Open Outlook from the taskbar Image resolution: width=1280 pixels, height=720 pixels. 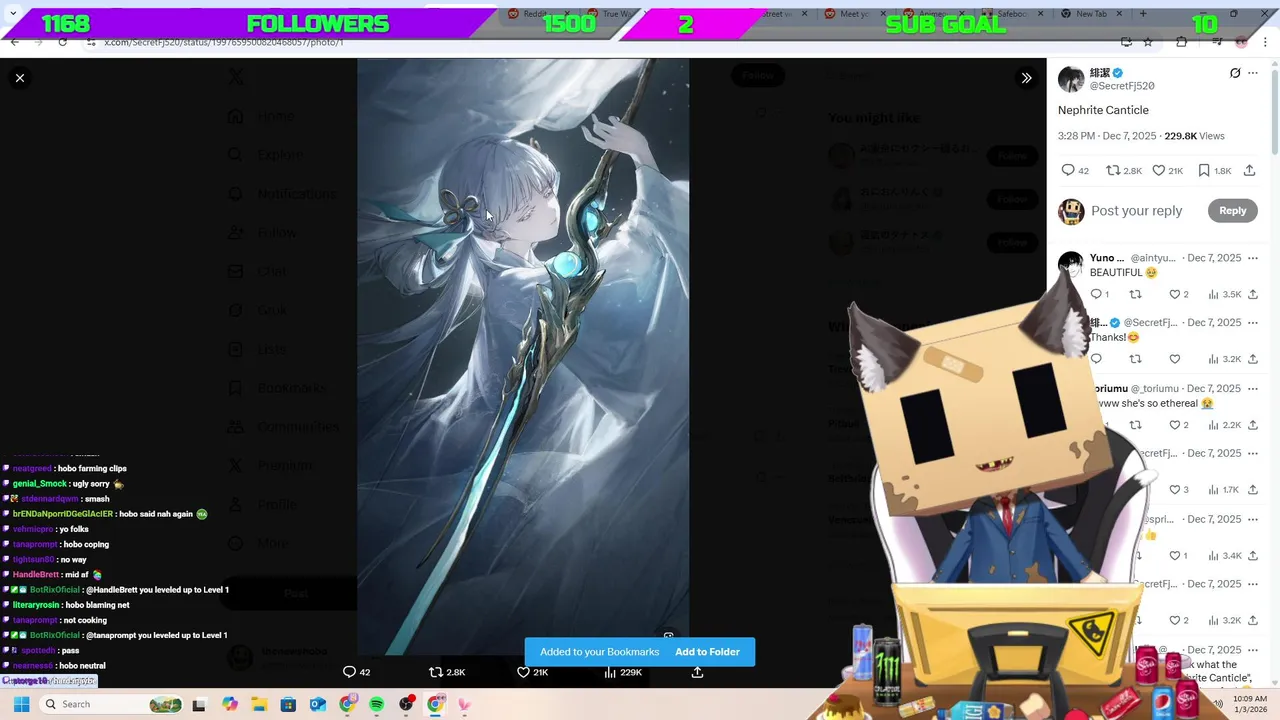(318, 704)
